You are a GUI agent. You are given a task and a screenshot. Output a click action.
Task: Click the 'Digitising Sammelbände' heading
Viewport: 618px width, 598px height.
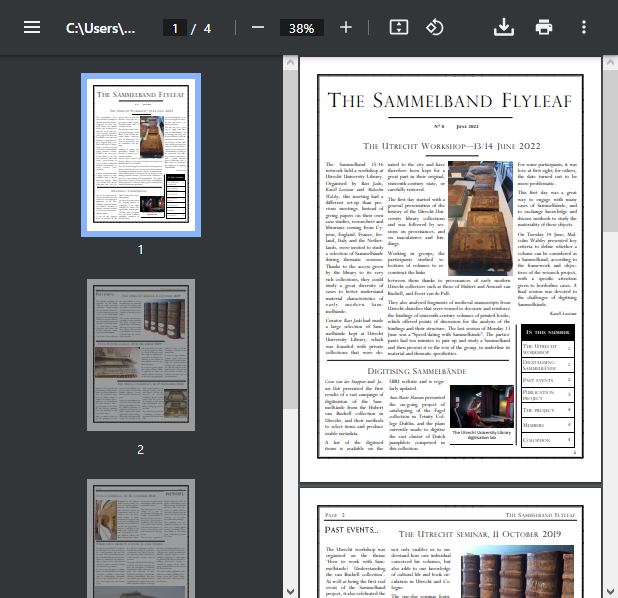tap(417, 371)
